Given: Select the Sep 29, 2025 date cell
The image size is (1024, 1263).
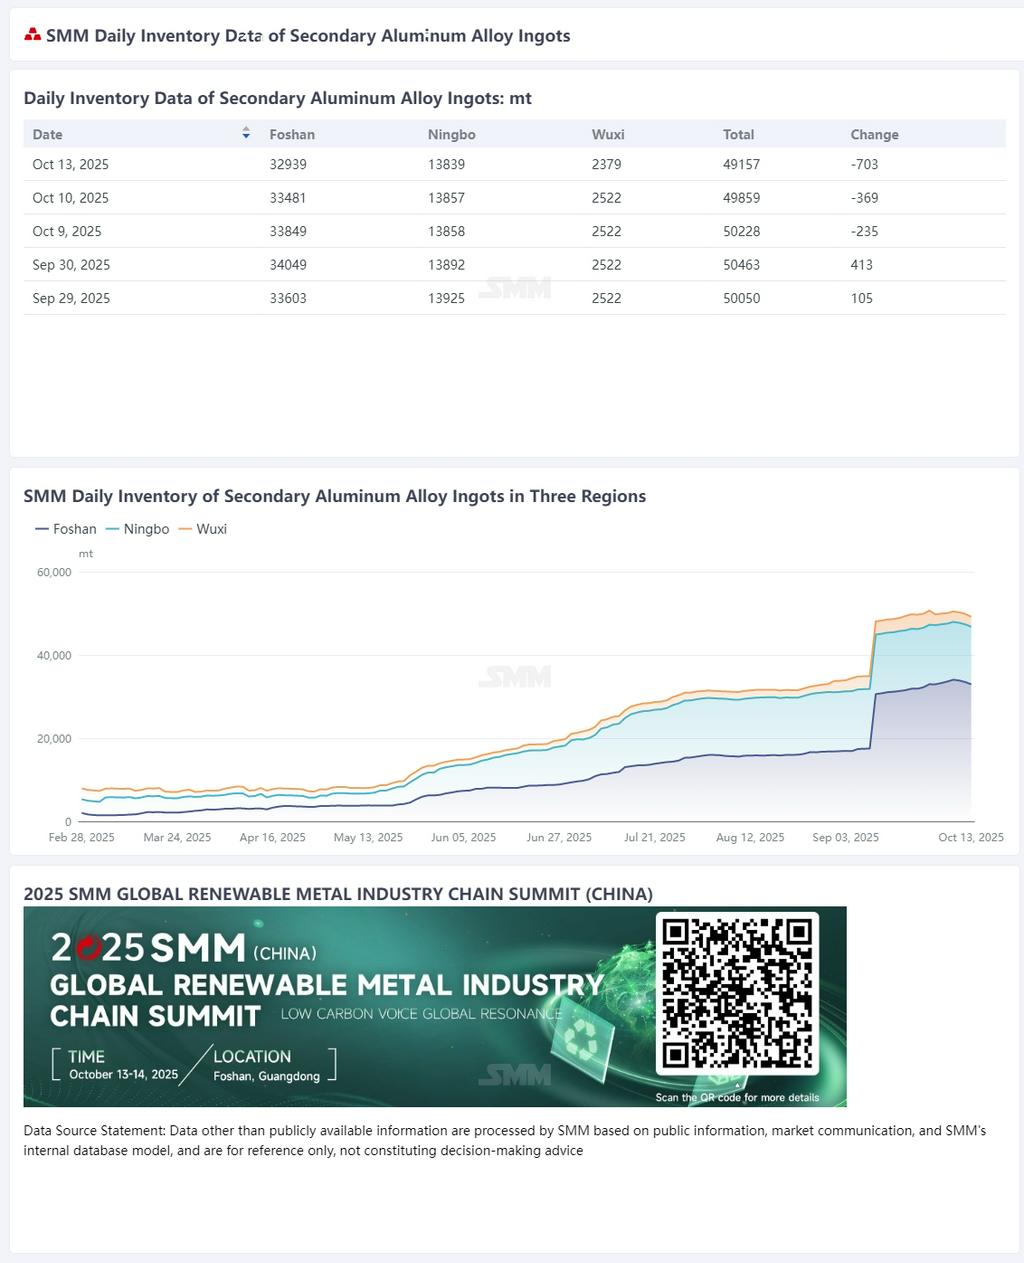Looking at the screenshot, I should pos(71,298).
